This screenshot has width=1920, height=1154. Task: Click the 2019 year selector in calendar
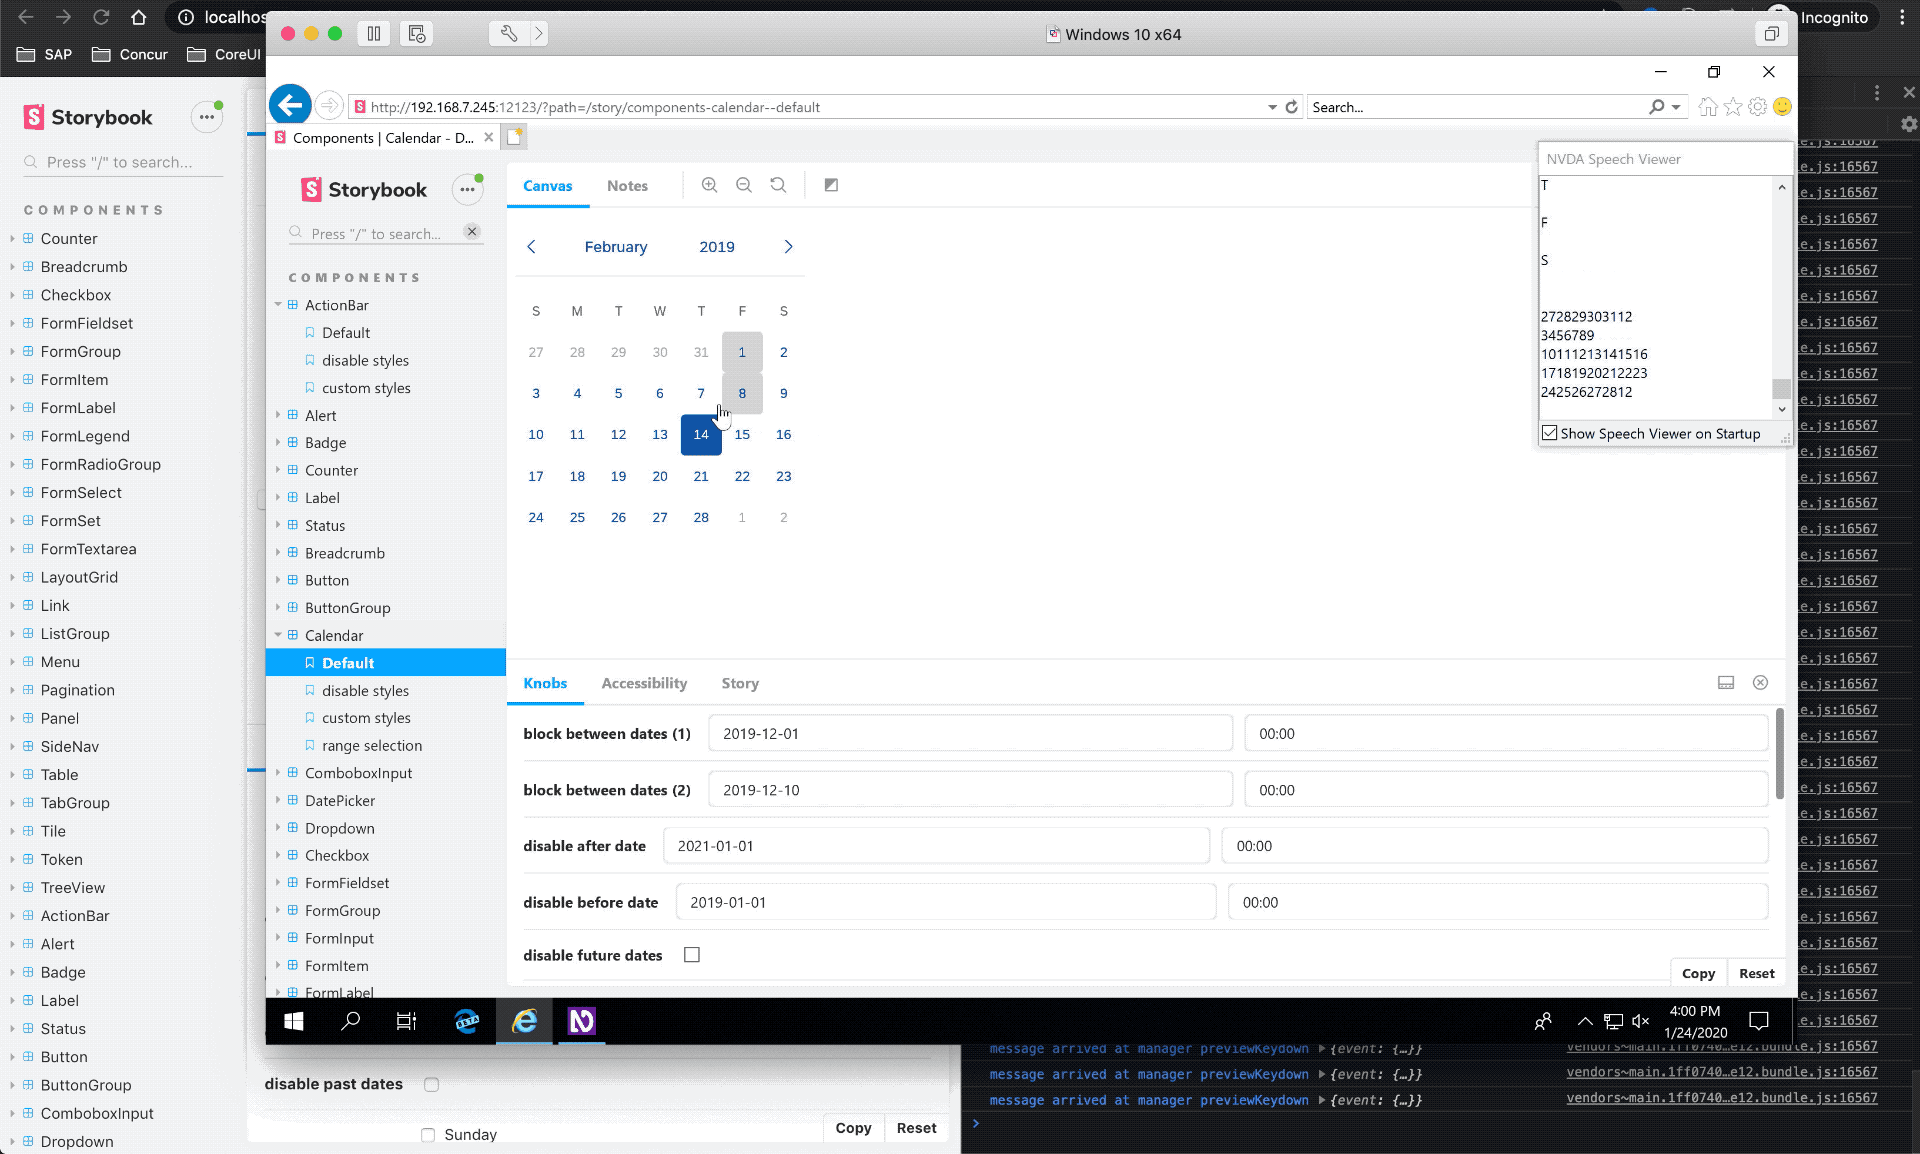click(717, 247)
